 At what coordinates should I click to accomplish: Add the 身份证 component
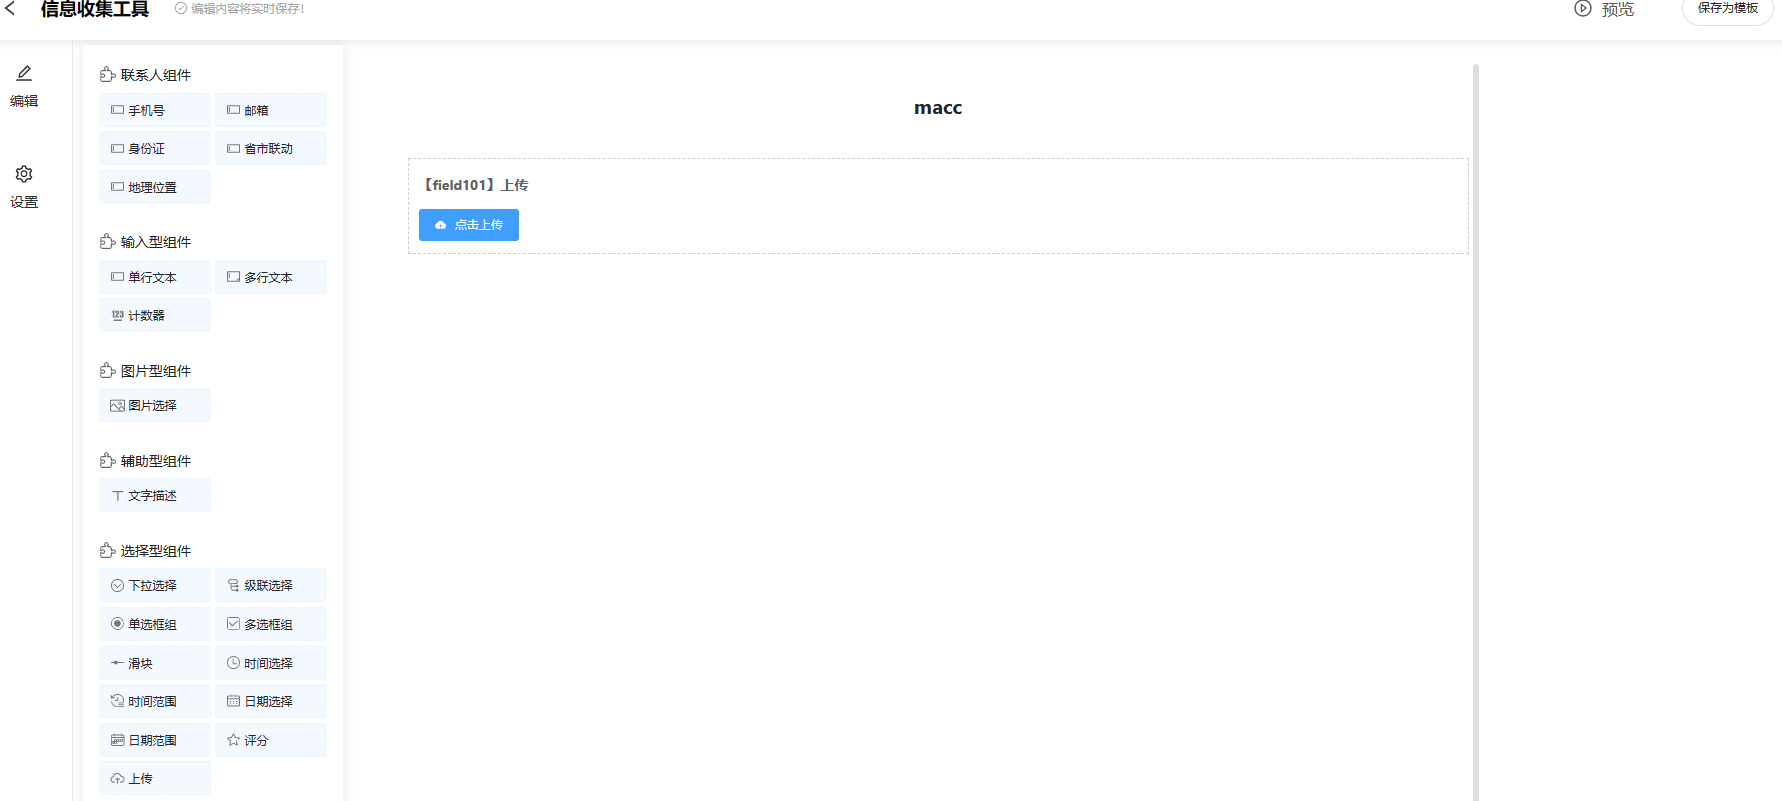155,148
